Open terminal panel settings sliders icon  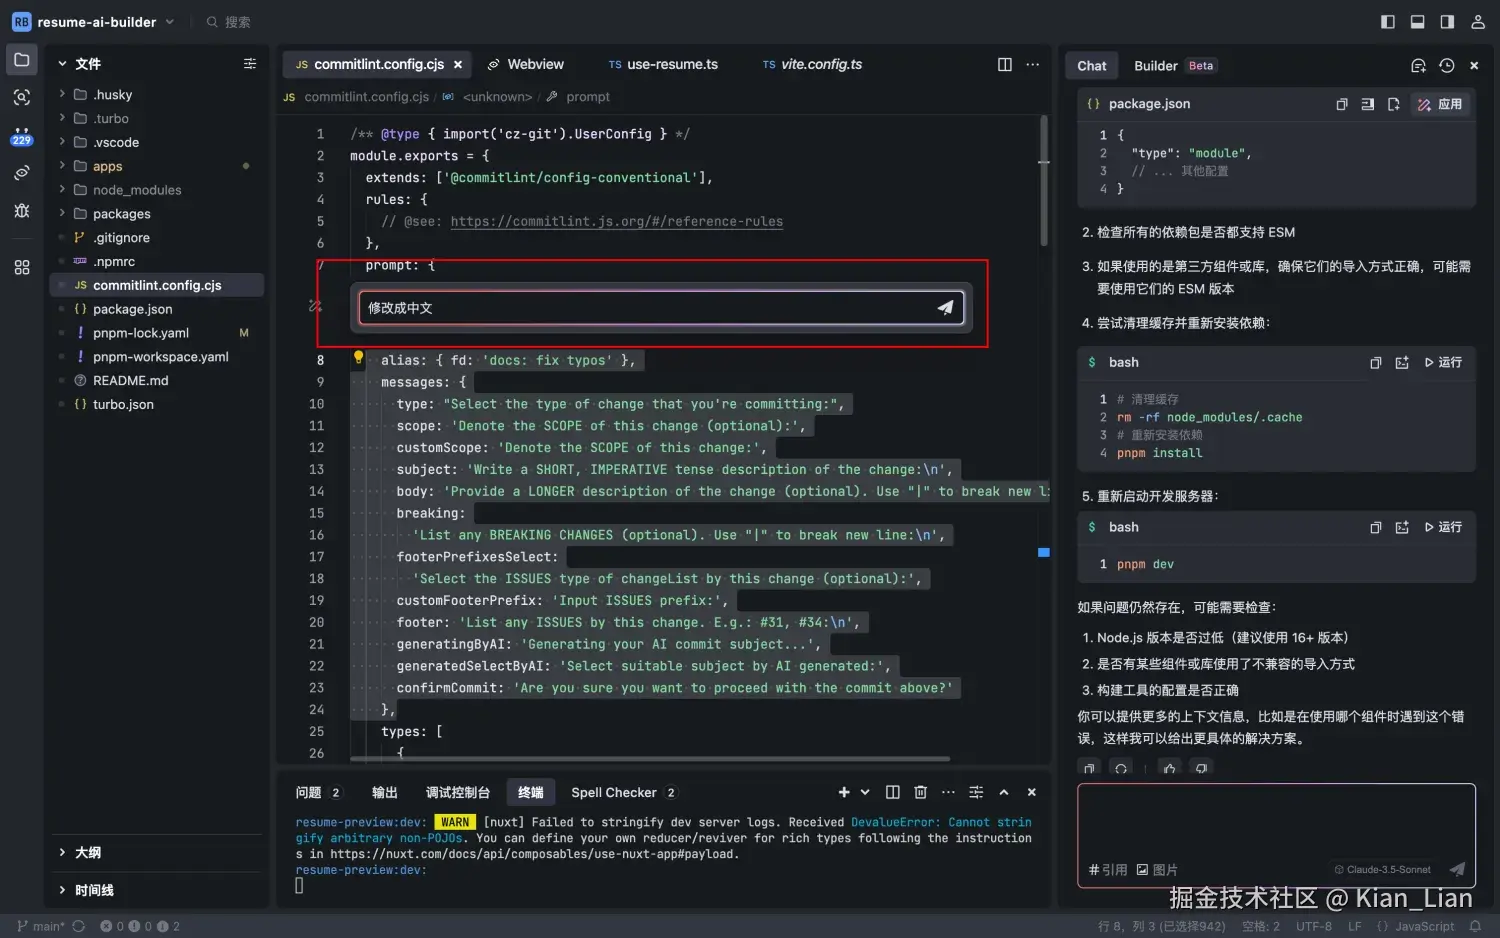(x=976, y=792)
